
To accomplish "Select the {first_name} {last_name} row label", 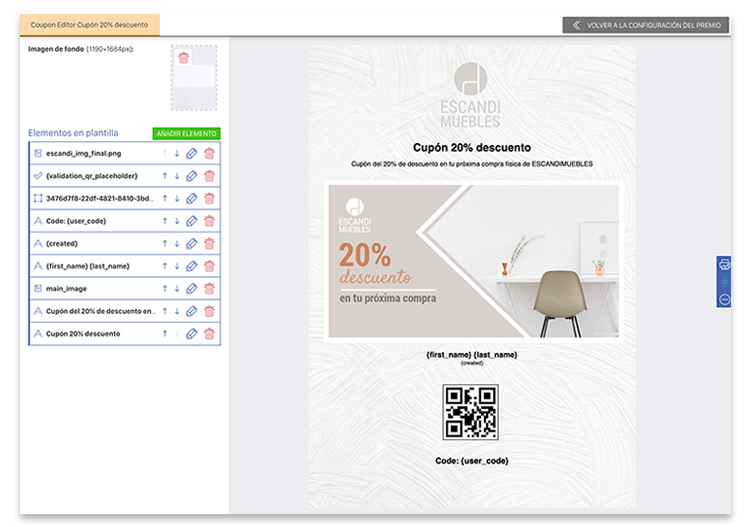I will tap(88, 266).
